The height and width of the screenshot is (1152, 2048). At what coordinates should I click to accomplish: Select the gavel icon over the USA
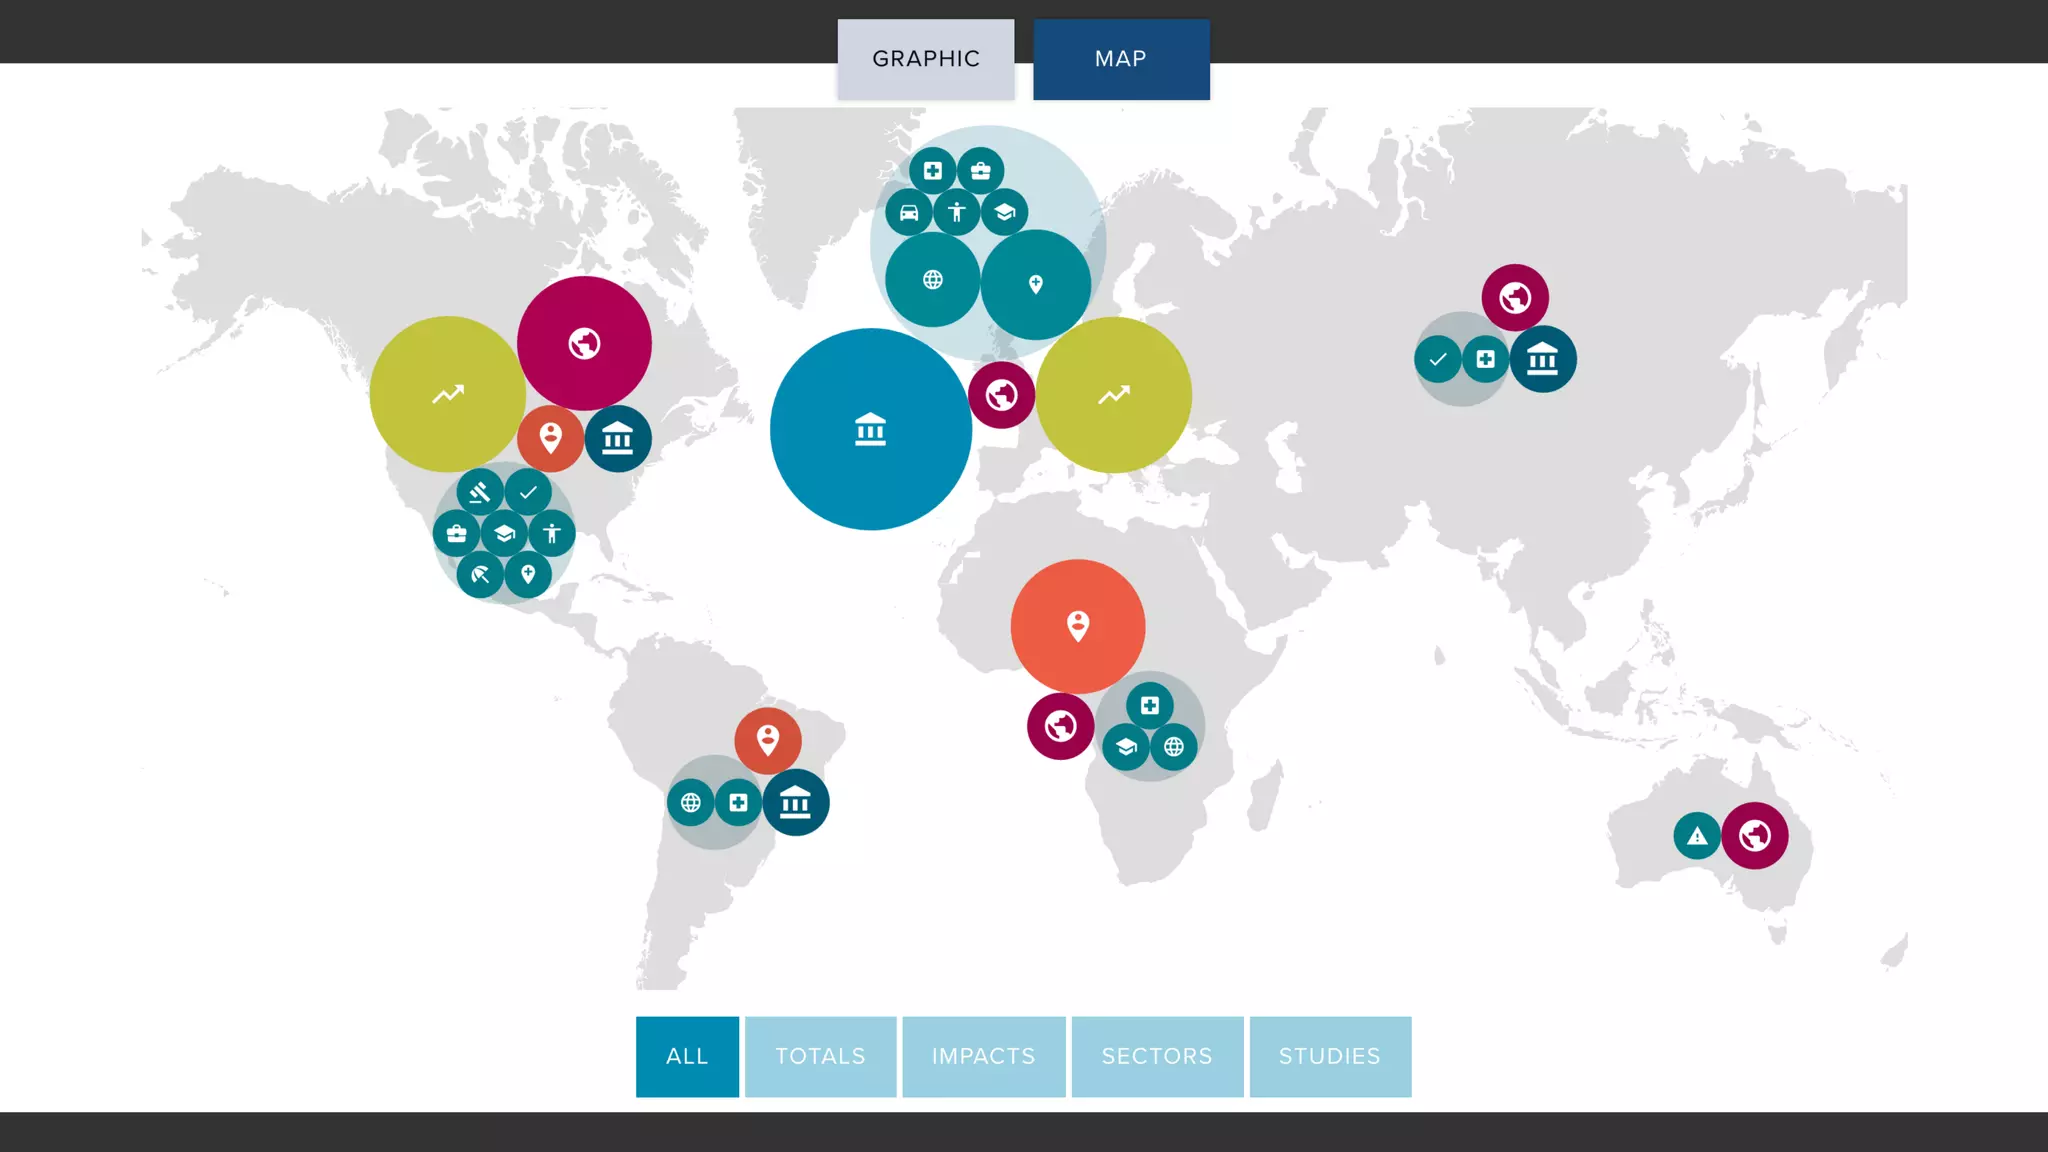click(x=480, y=492)
